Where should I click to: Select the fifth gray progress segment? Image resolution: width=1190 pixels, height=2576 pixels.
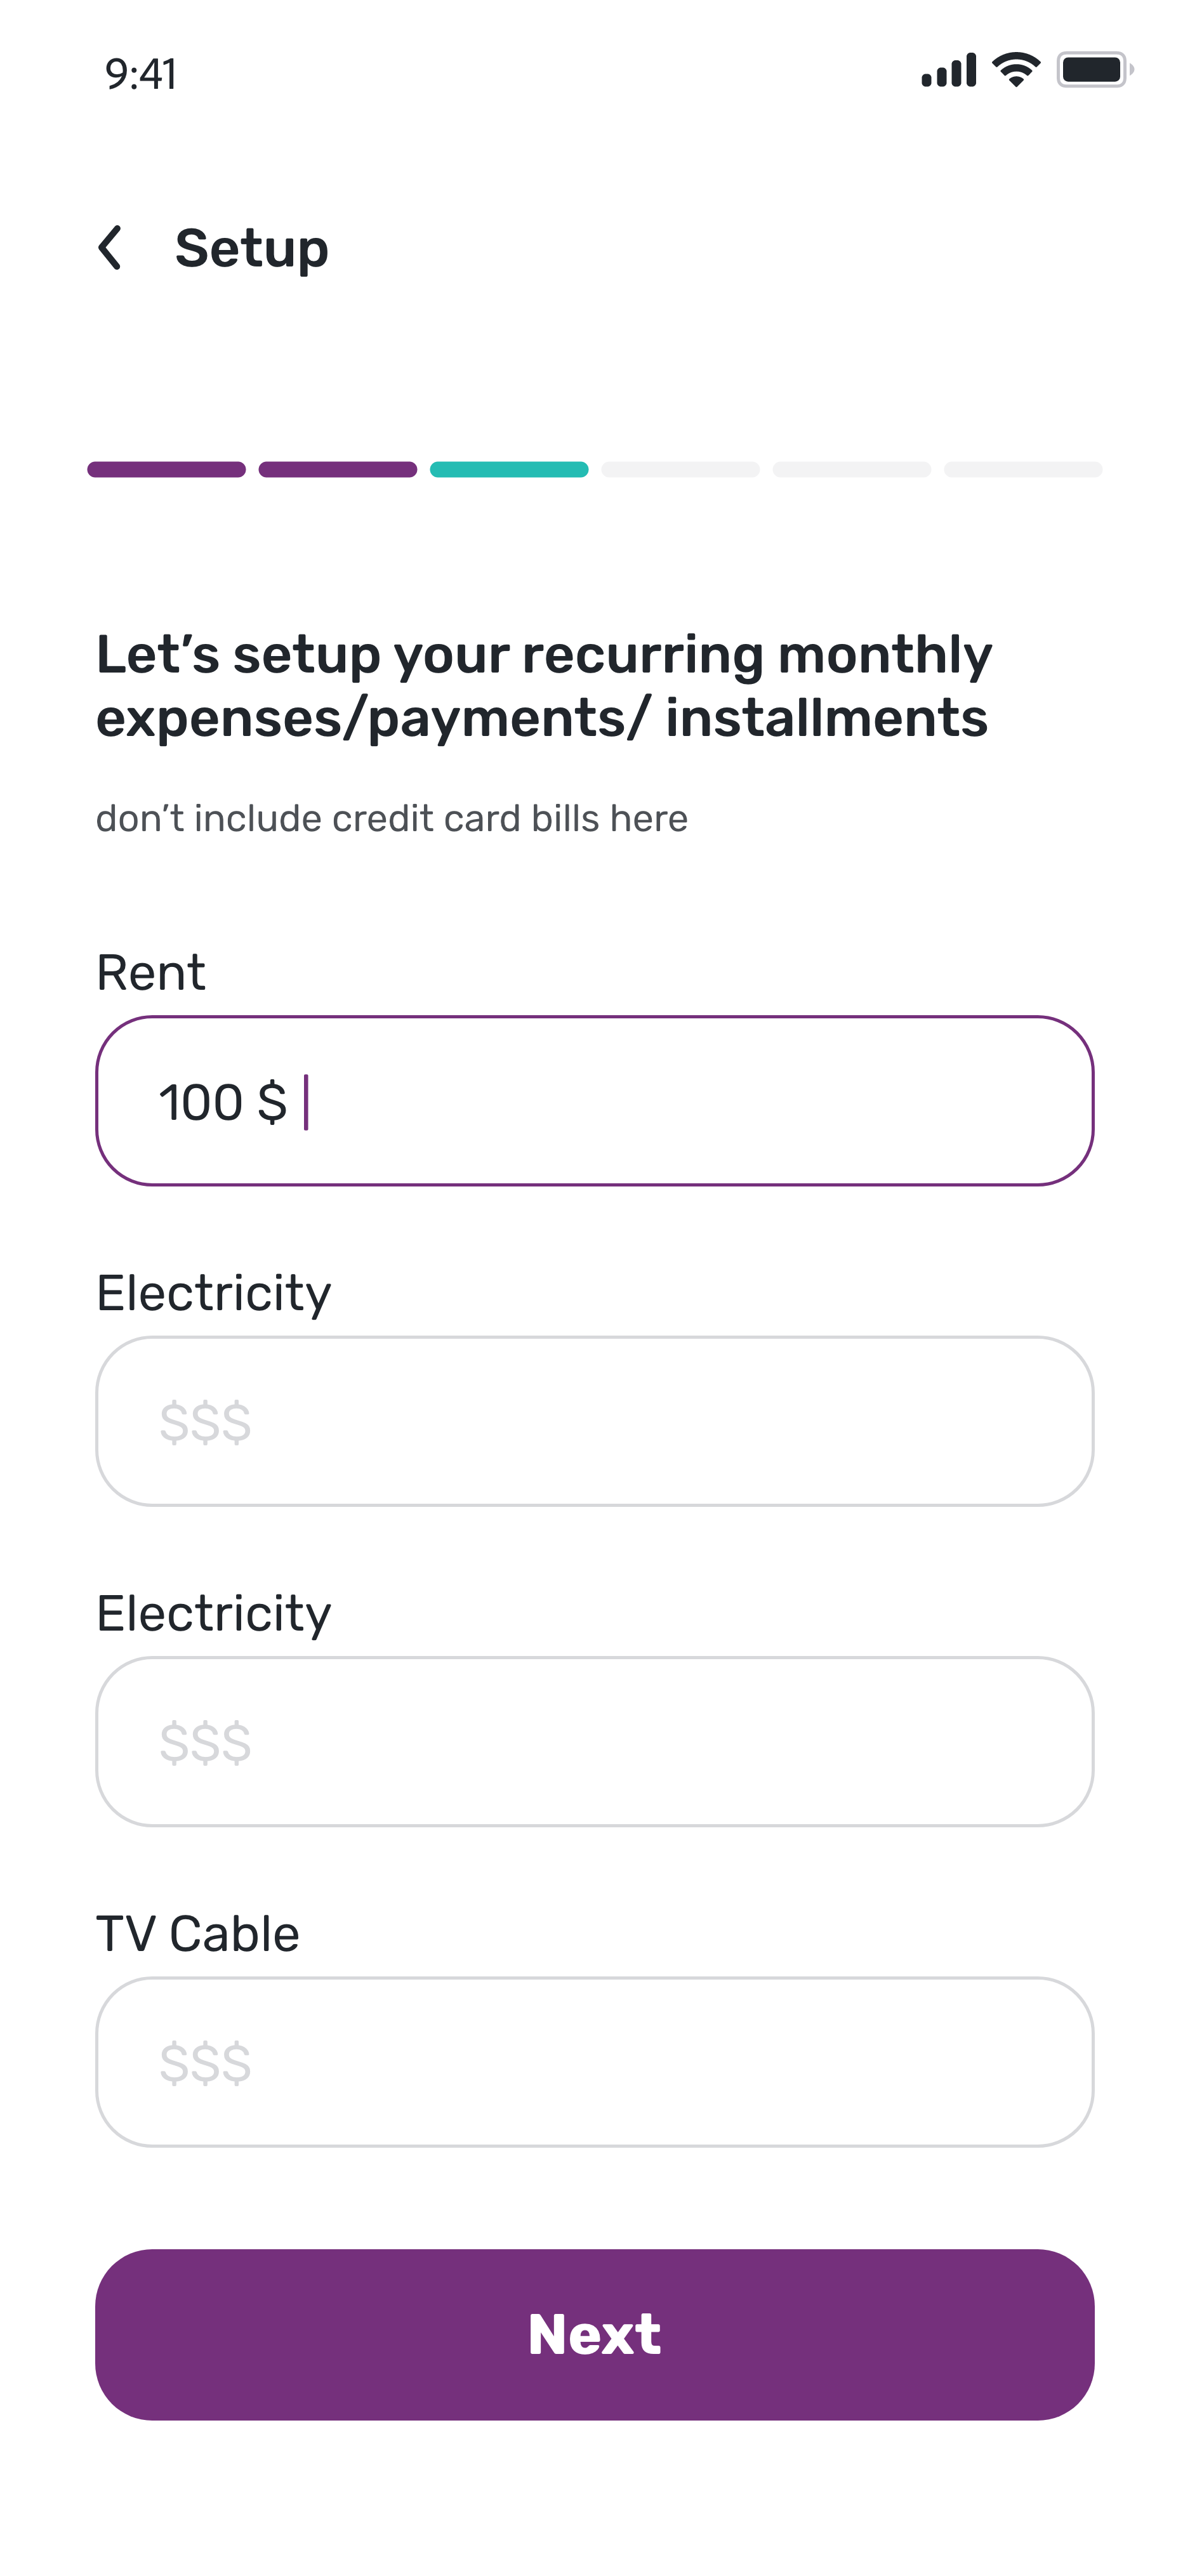click(852, 470)
